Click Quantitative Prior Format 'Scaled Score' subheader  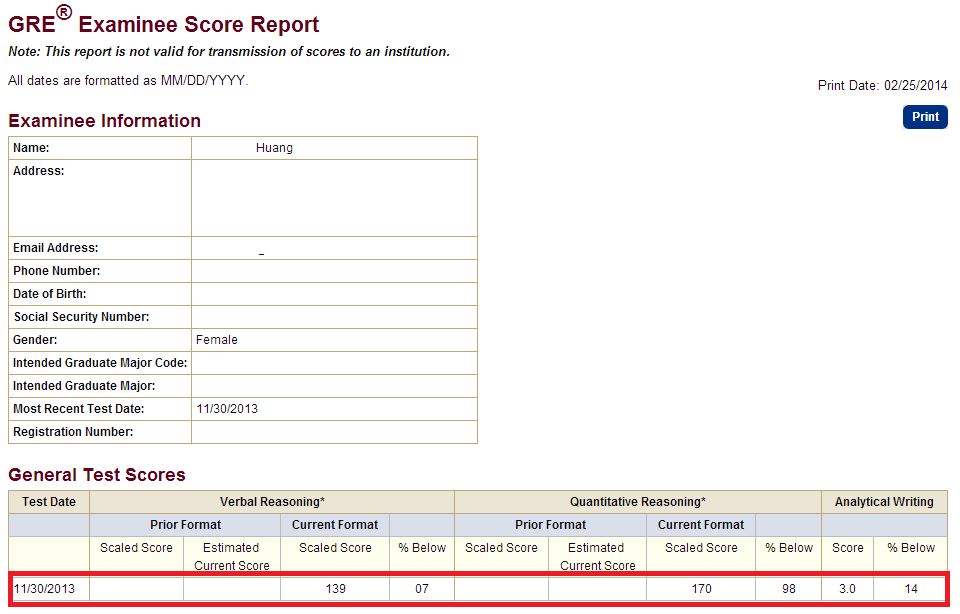point(501,548)
